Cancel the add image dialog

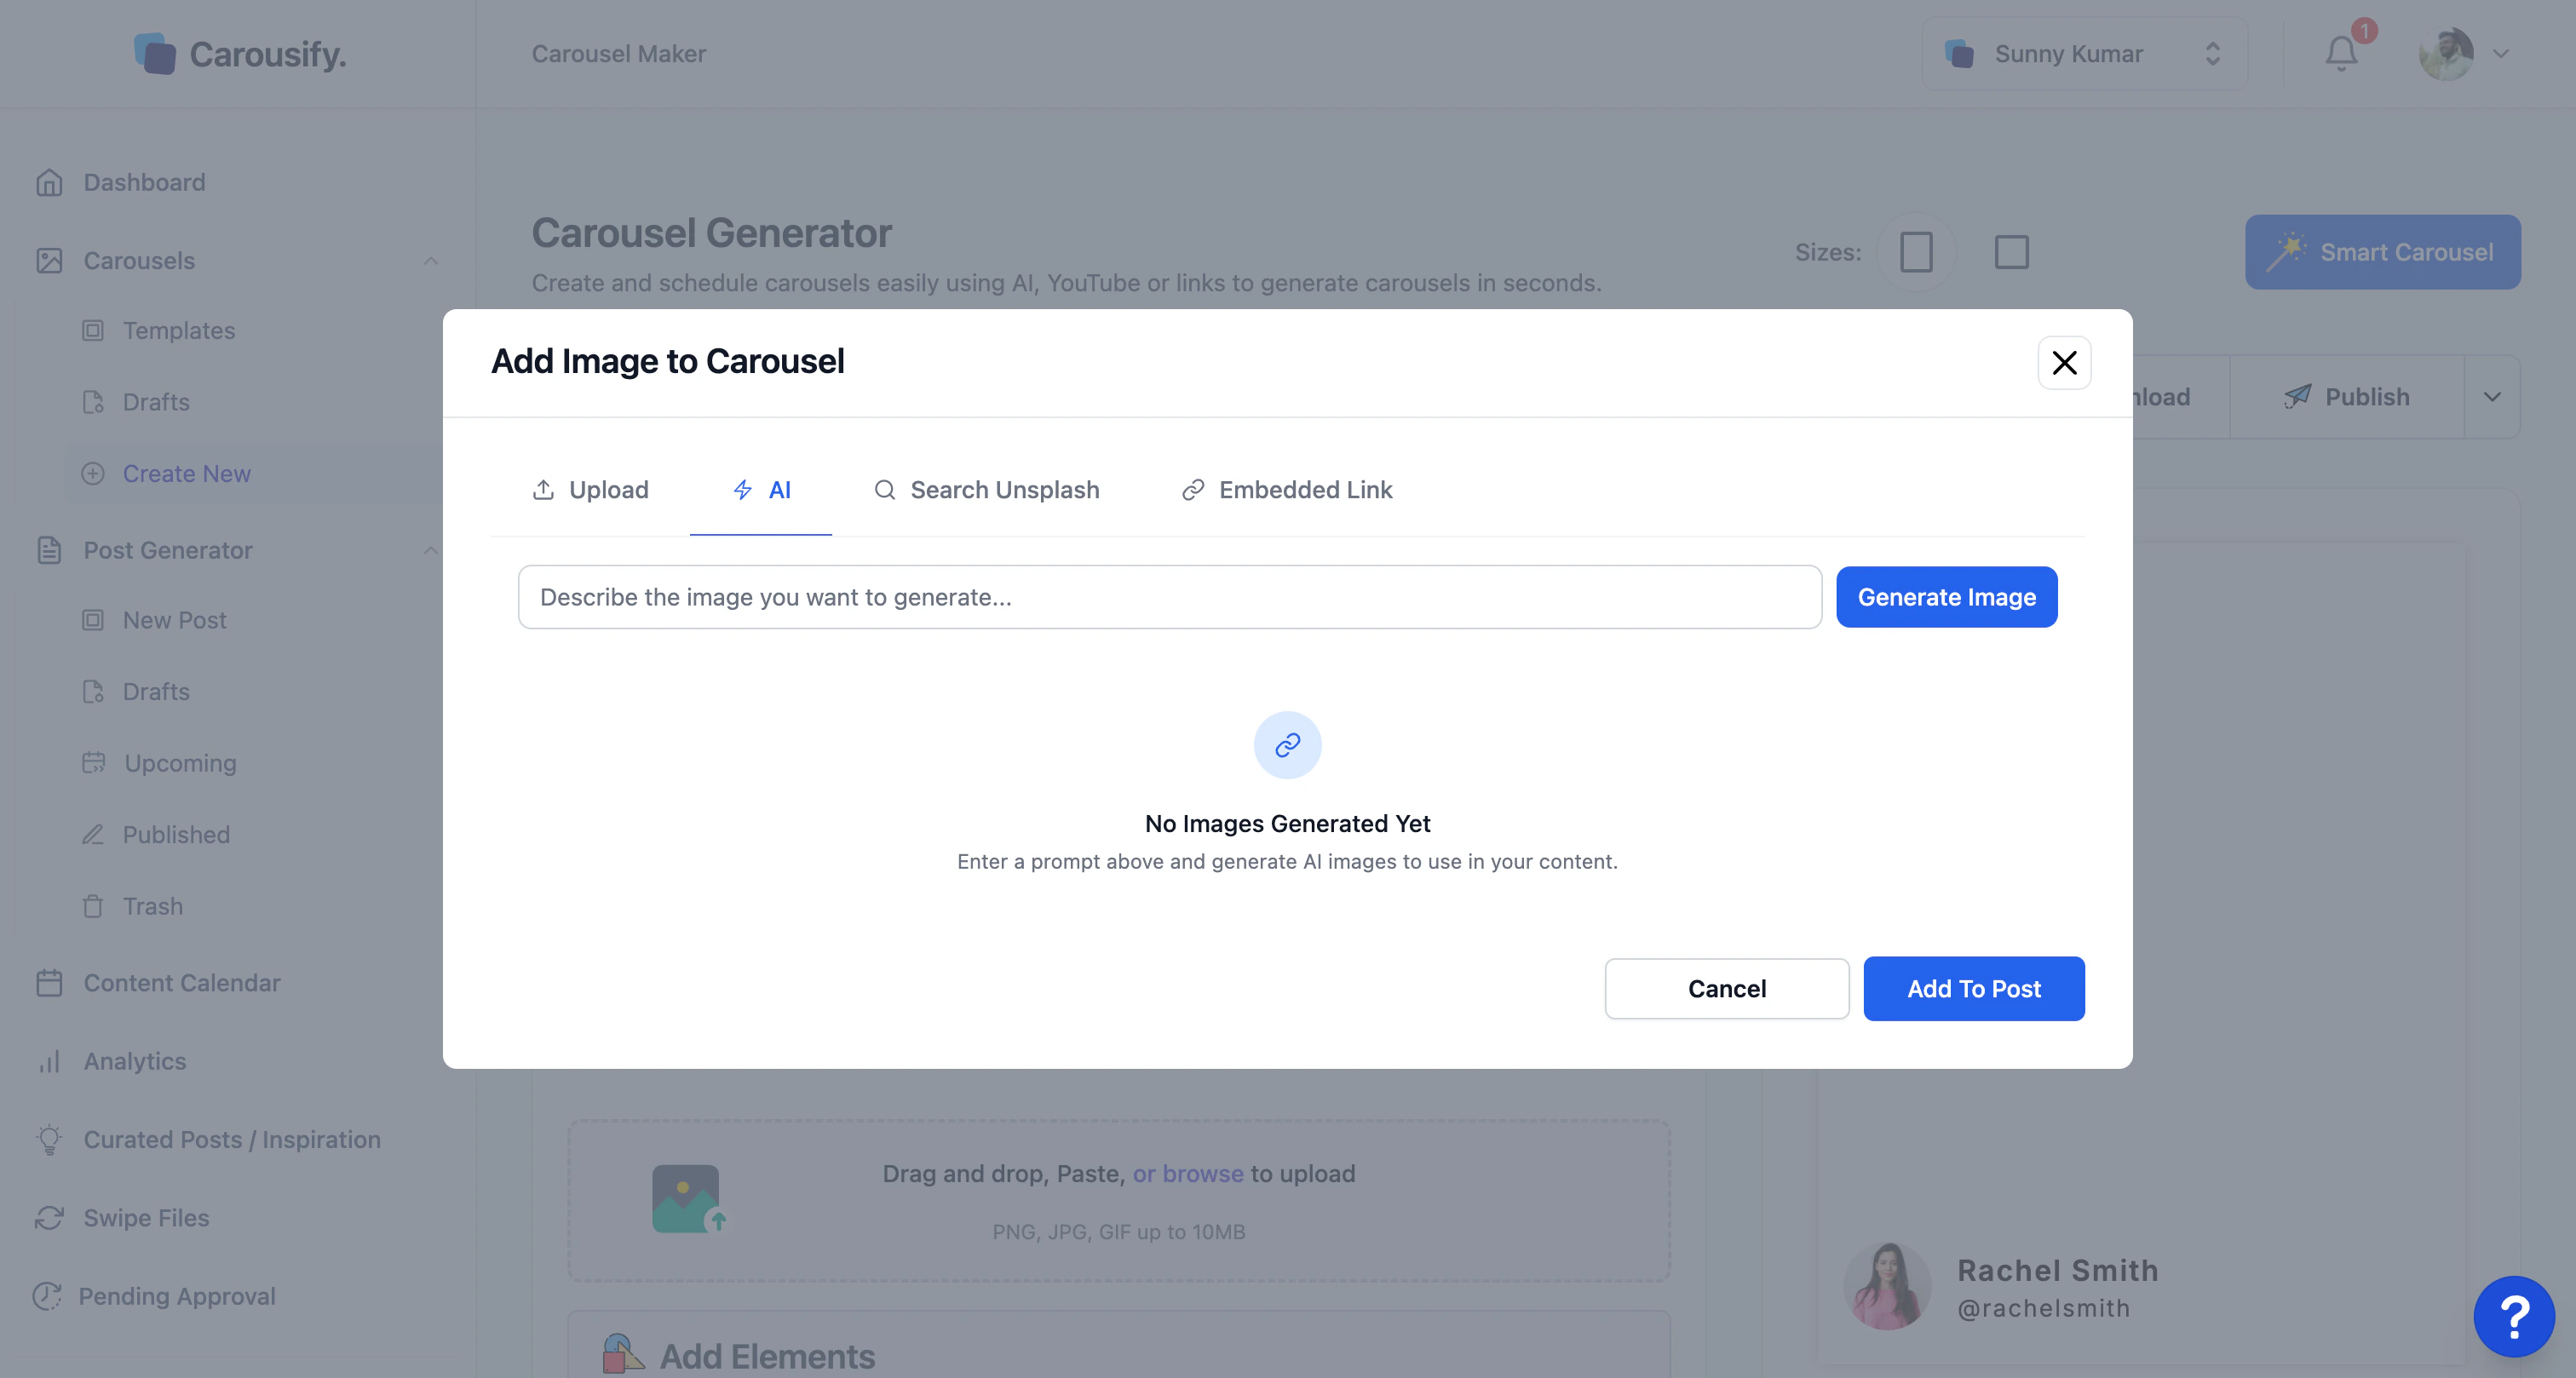pos(1726,988)
